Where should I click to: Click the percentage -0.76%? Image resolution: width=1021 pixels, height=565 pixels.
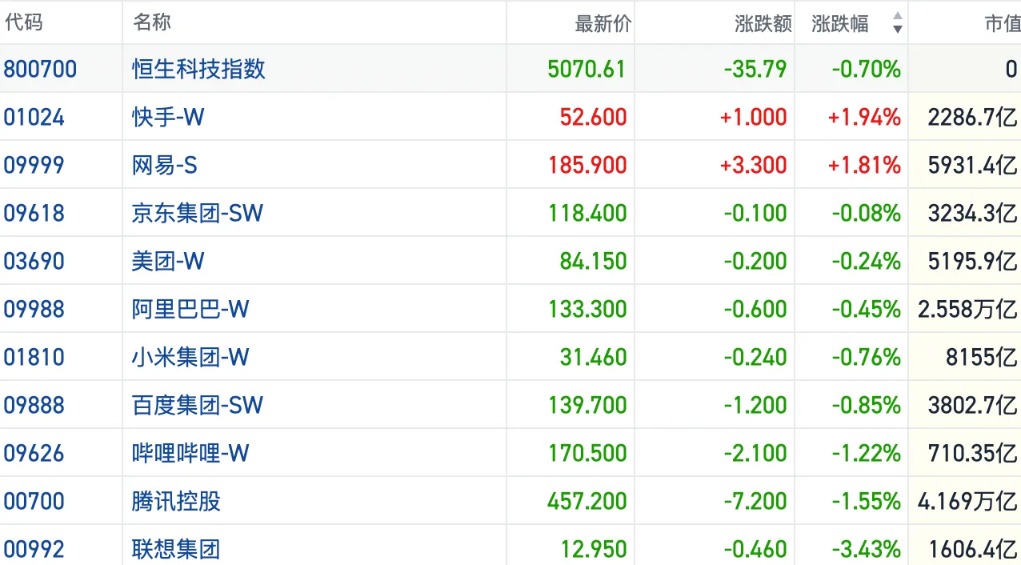tap(867, 357)
